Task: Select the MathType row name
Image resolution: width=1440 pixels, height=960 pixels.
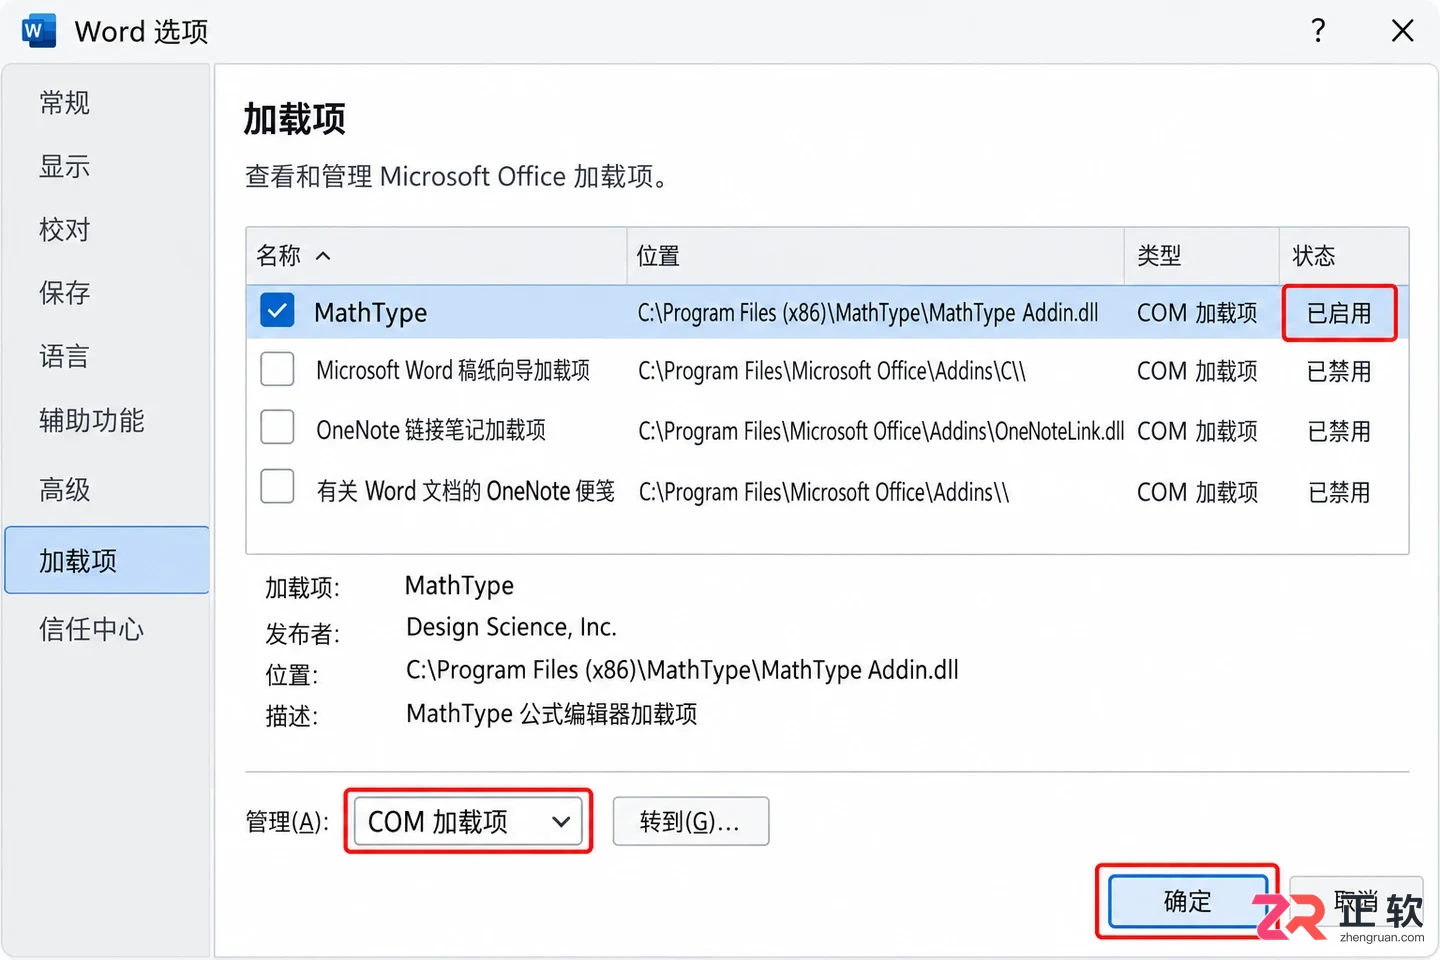Action: 370,313
